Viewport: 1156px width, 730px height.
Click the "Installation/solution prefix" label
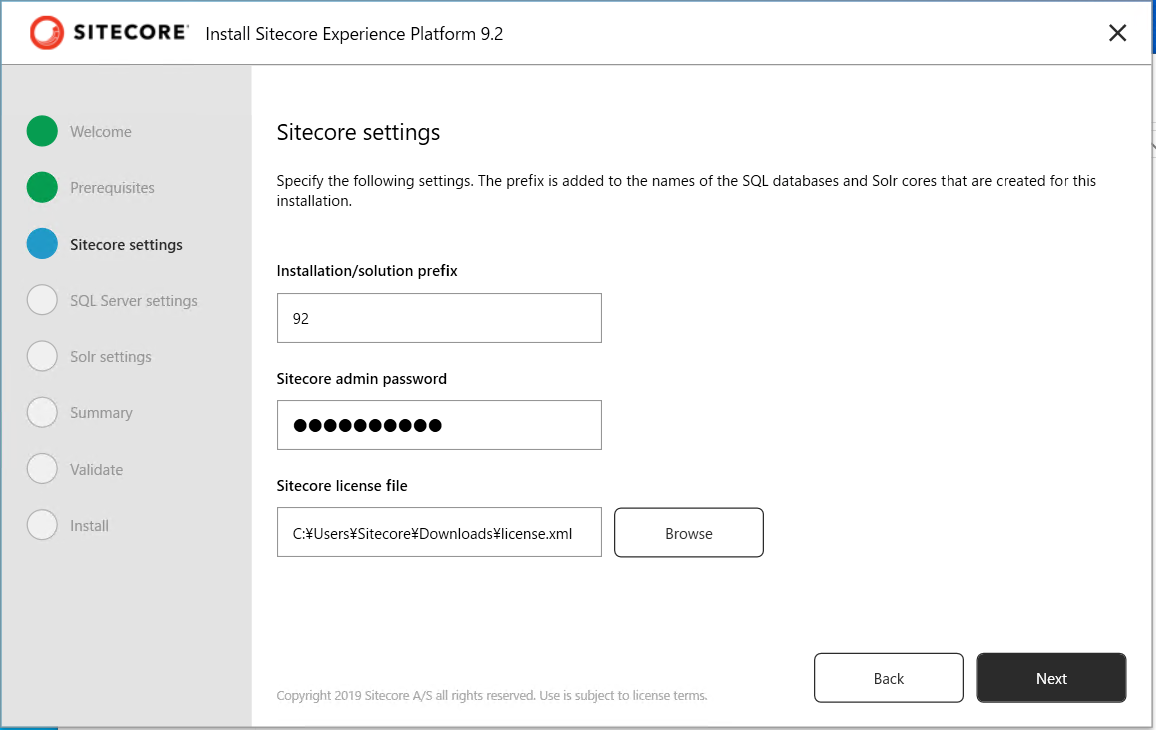click(x=367, y=271)
